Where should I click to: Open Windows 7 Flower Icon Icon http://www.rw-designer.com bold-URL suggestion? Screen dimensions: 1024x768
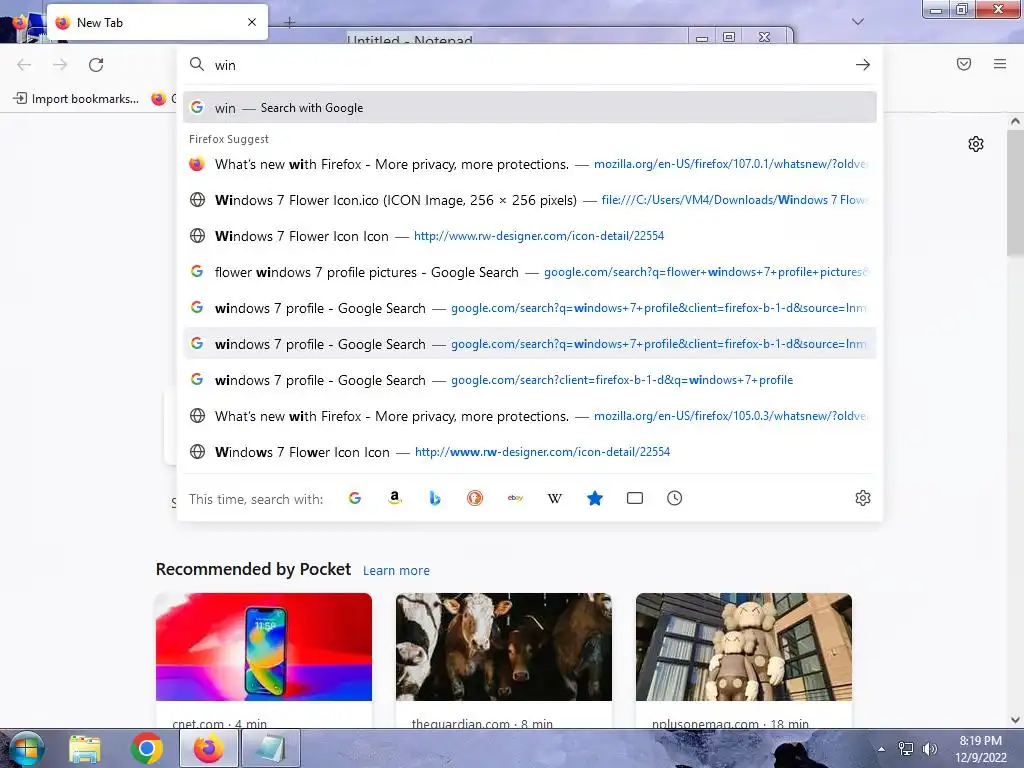(x=530, y=452)
